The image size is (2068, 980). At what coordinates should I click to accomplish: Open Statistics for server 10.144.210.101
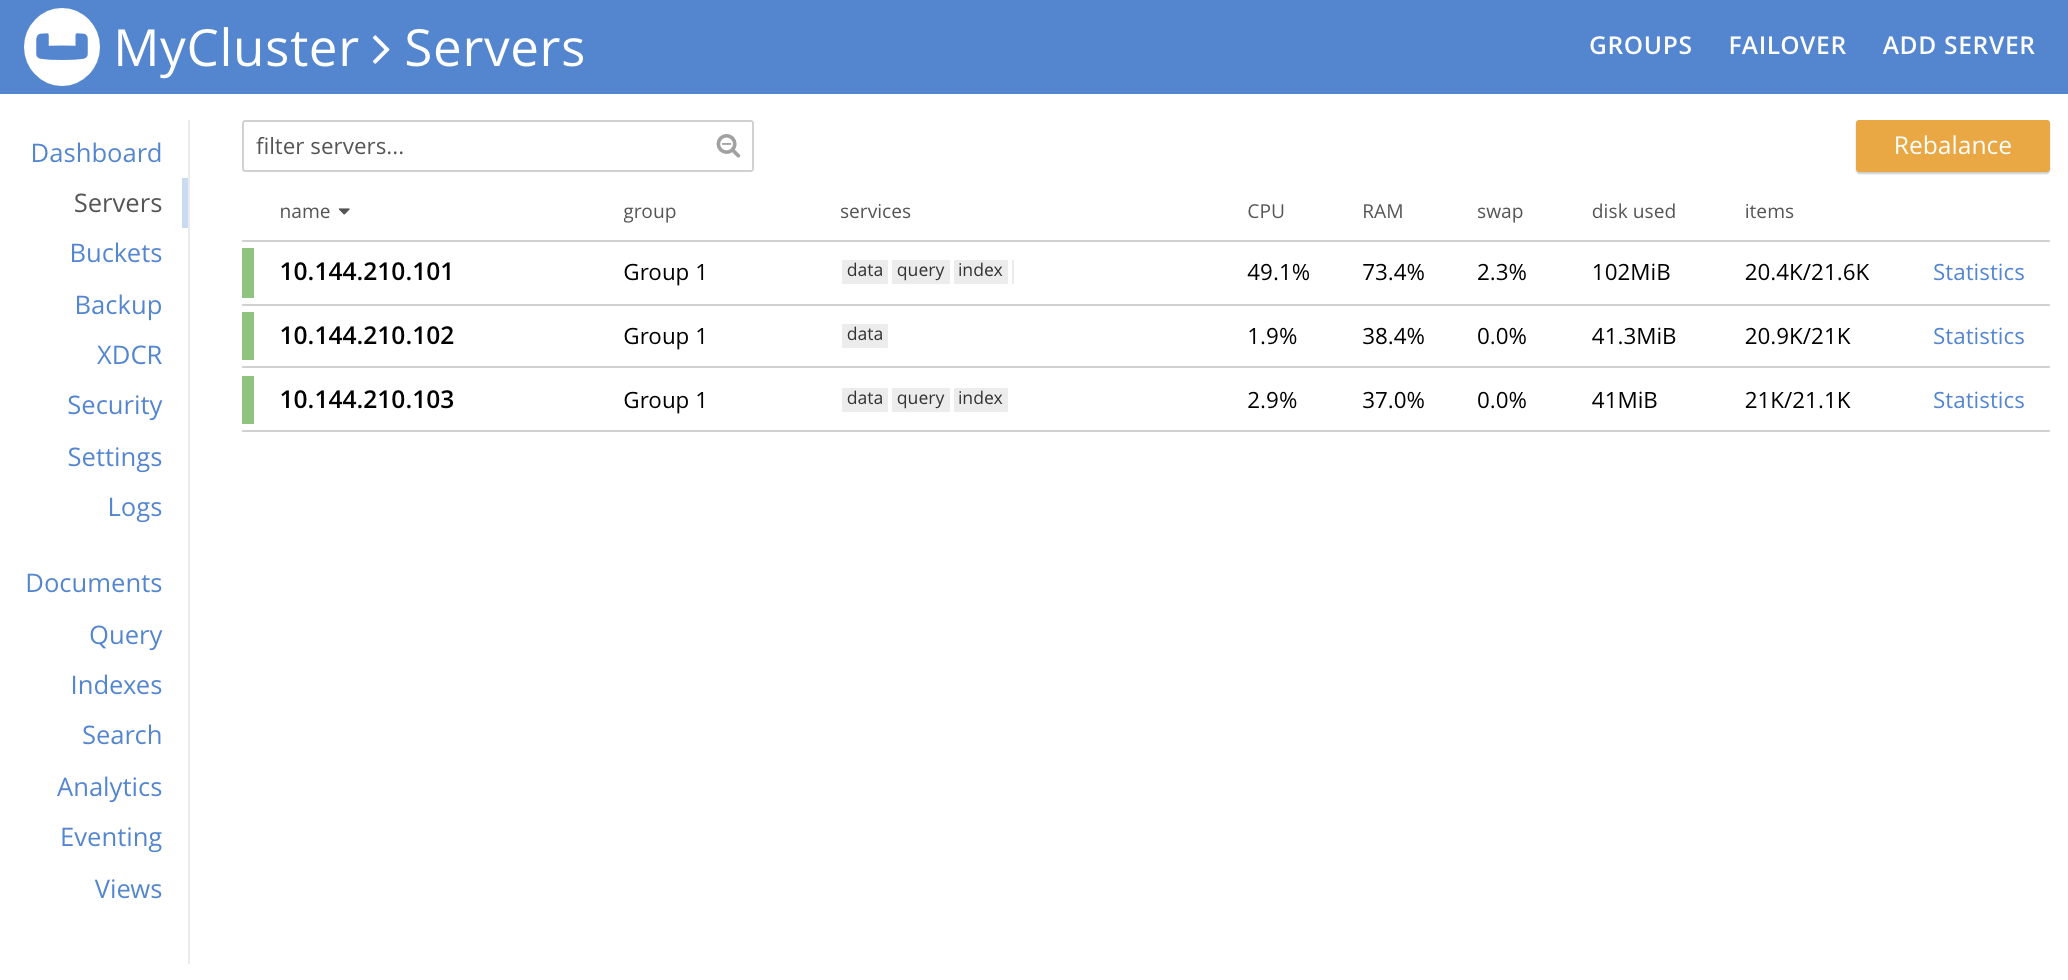click(x=1977, y=272)
